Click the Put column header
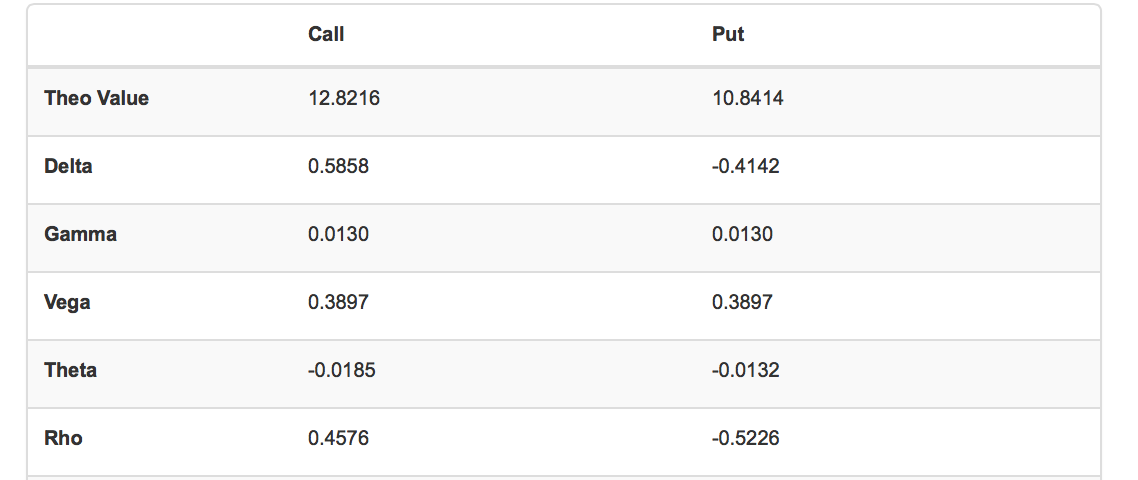 (x=728, y=34)
